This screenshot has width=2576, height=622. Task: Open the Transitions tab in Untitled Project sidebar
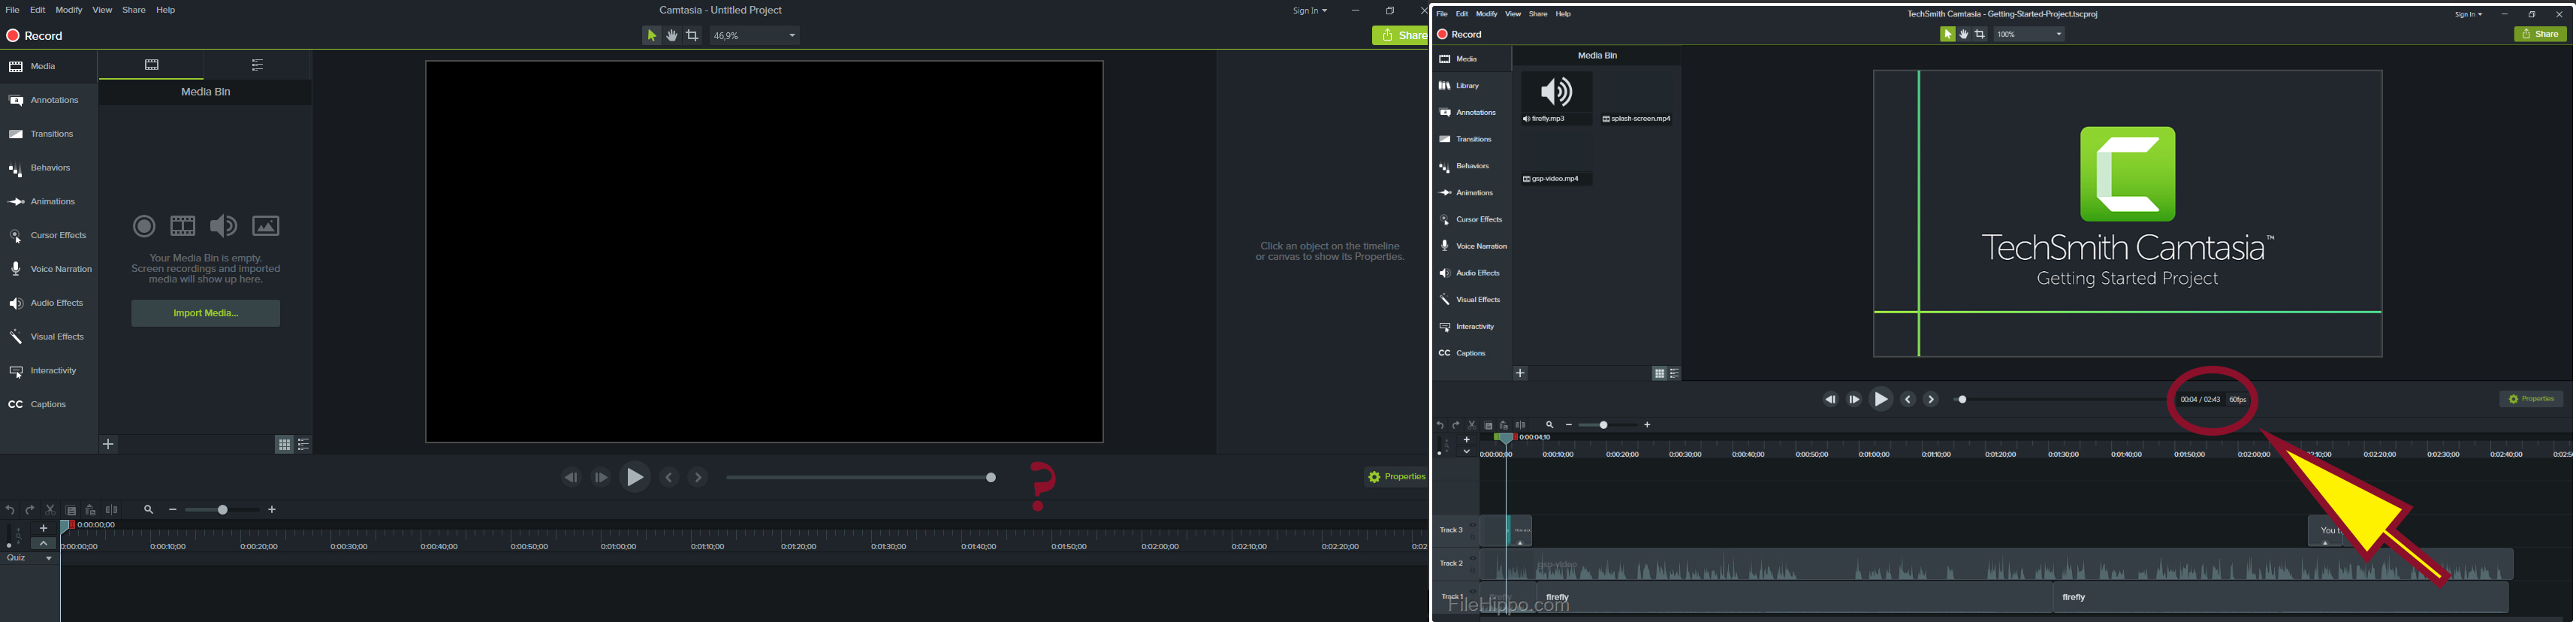click(48, 135)
